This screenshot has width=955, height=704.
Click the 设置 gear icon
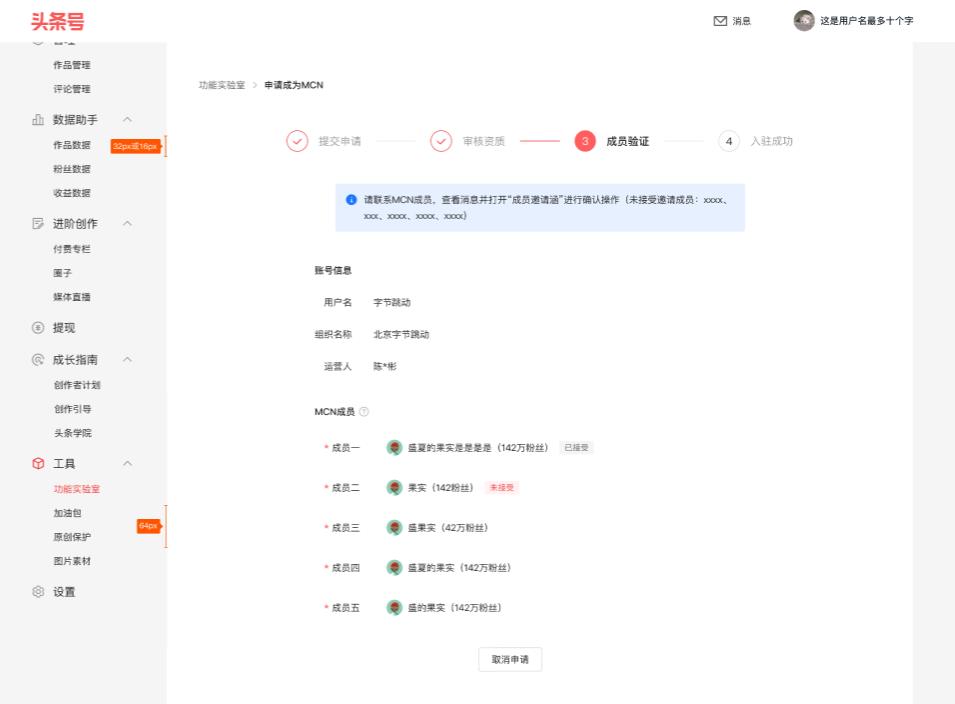pyautogui.click(x=38, y=592)
